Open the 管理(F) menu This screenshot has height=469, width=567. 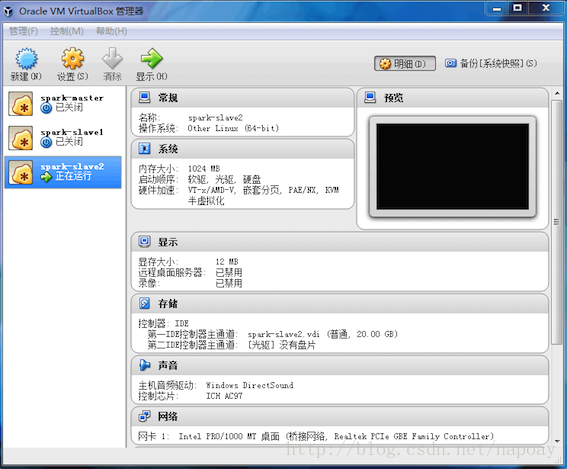point(23,31)
